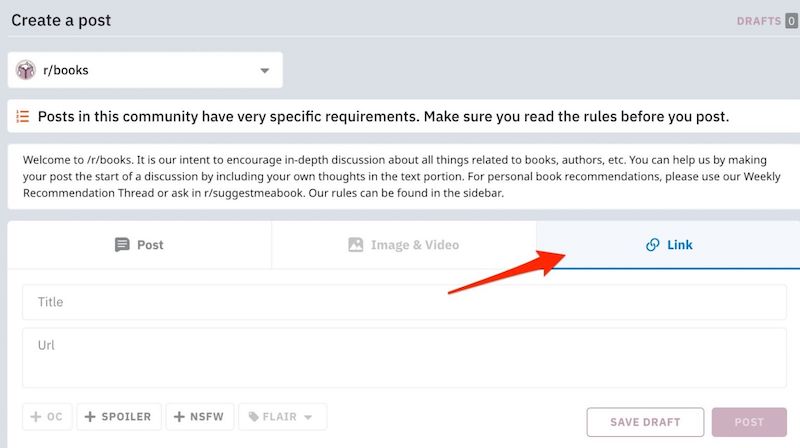800x448 pixels.
Task: Click the Post tab text-document icon
Action: [122, 245]
